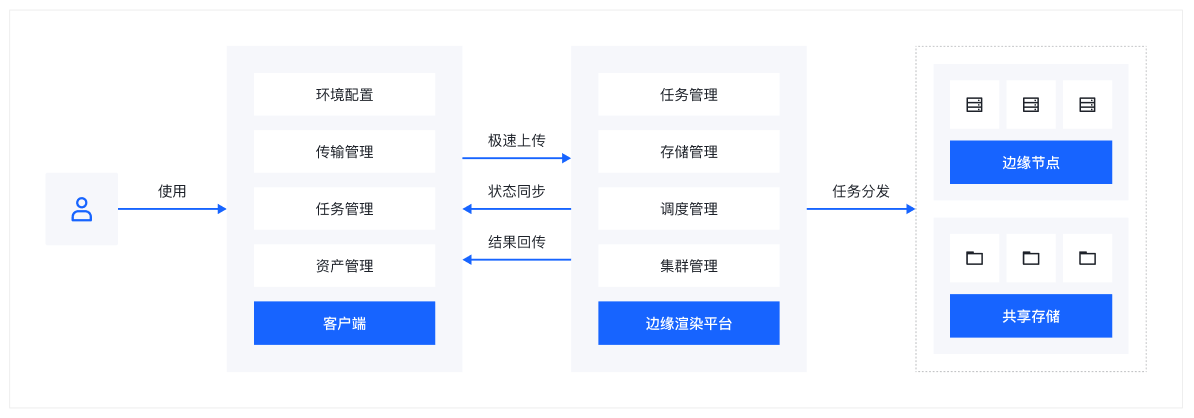
Task: Choose 资产管理 in the client panel
Action: point(344,266)
